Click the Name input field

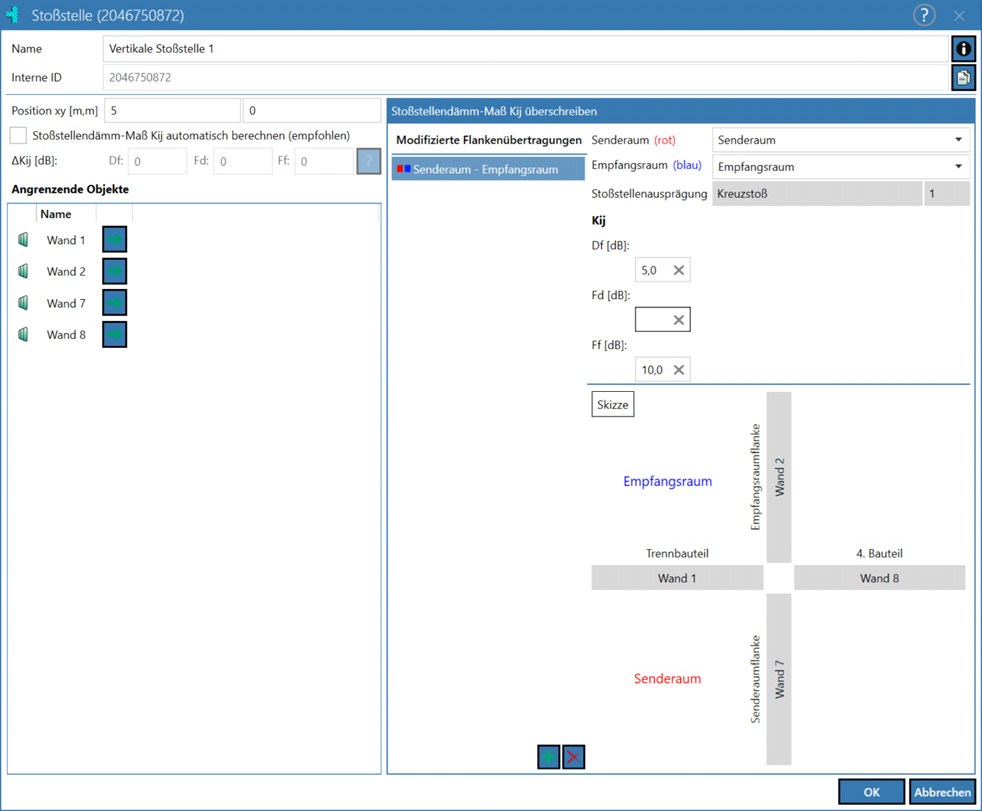525,49
